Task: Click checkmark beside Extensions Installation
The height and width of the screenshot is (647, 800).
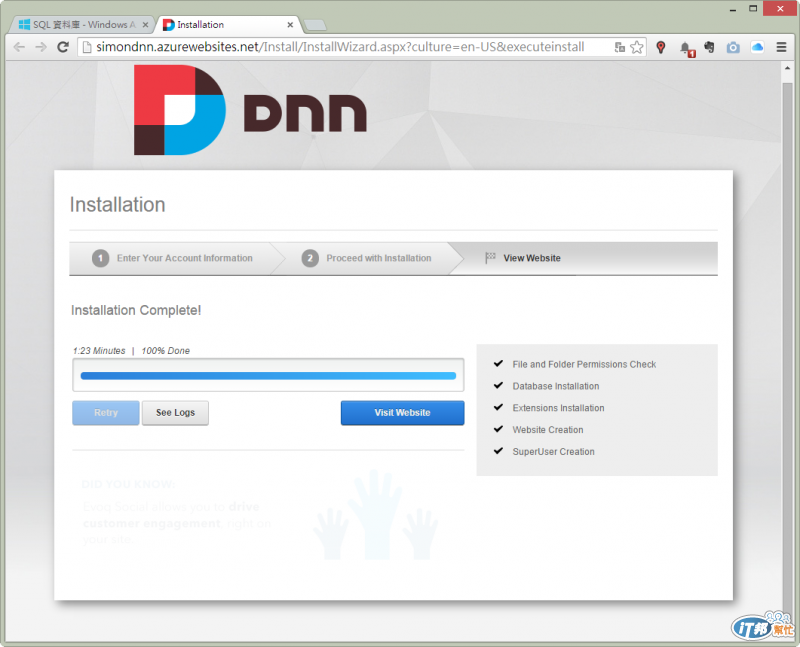Action: pos(498,407)
